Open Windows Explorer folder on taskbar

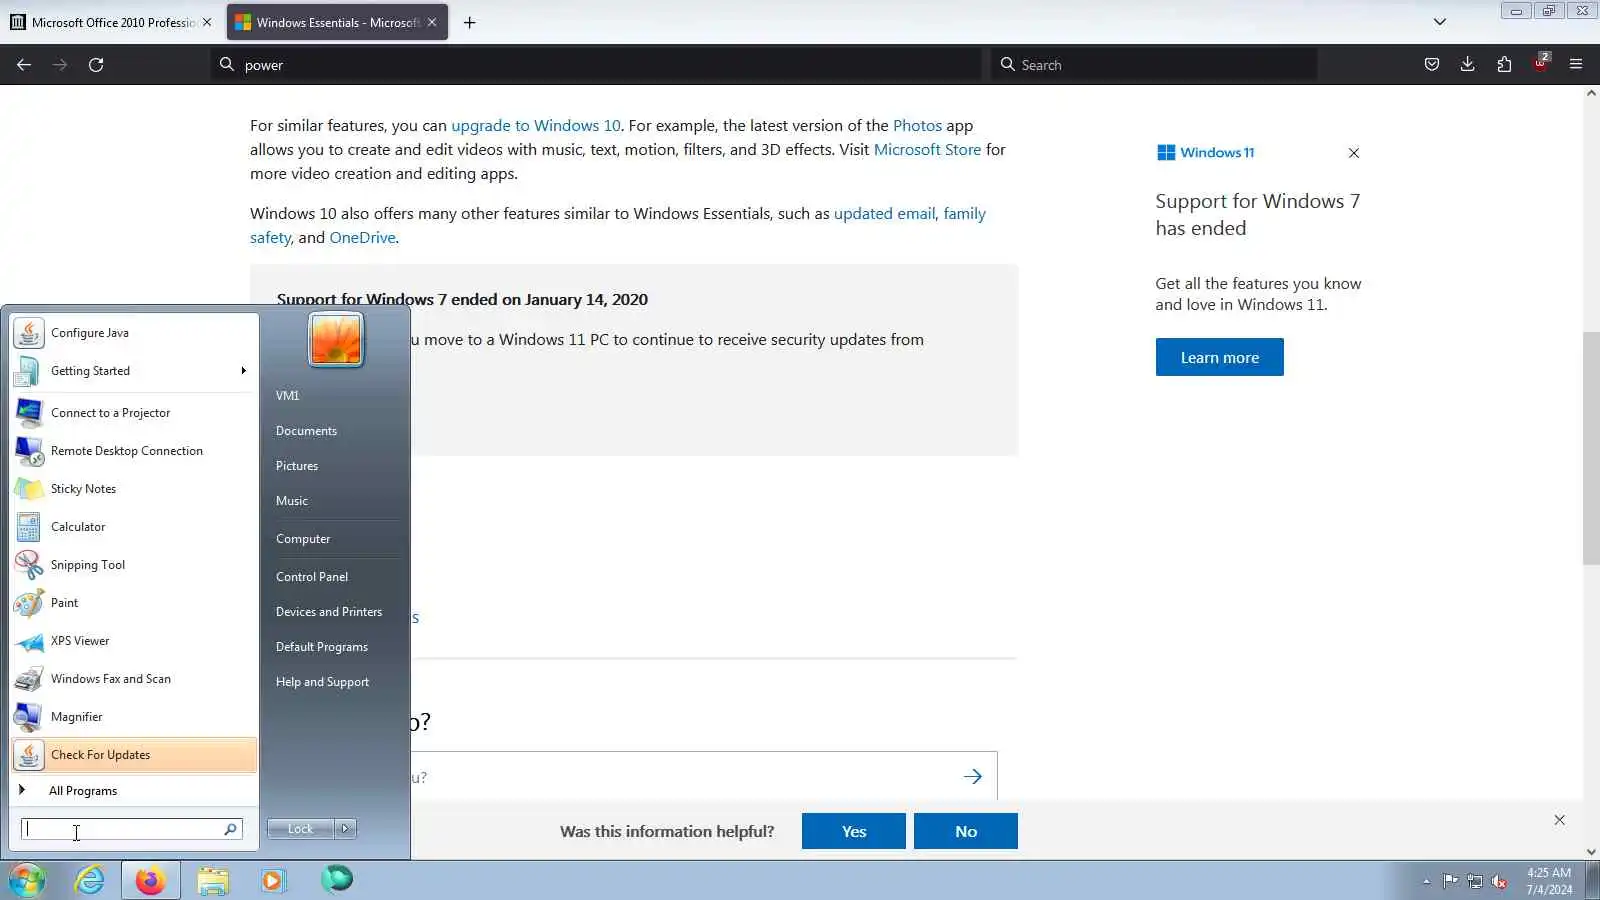coord(213,880)
